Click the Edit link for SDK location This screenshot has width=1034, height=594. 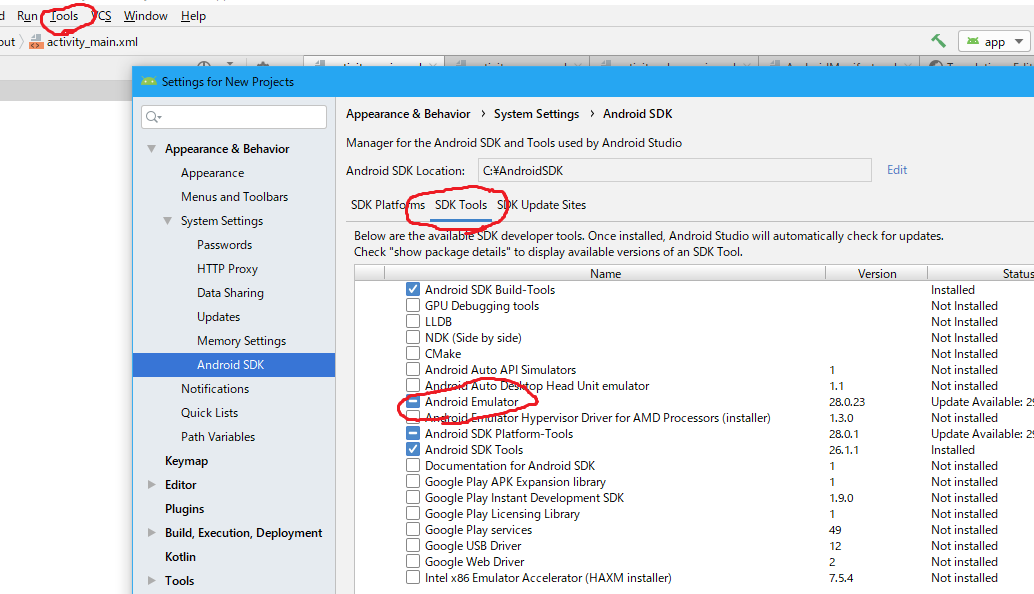tap(897, 170)
